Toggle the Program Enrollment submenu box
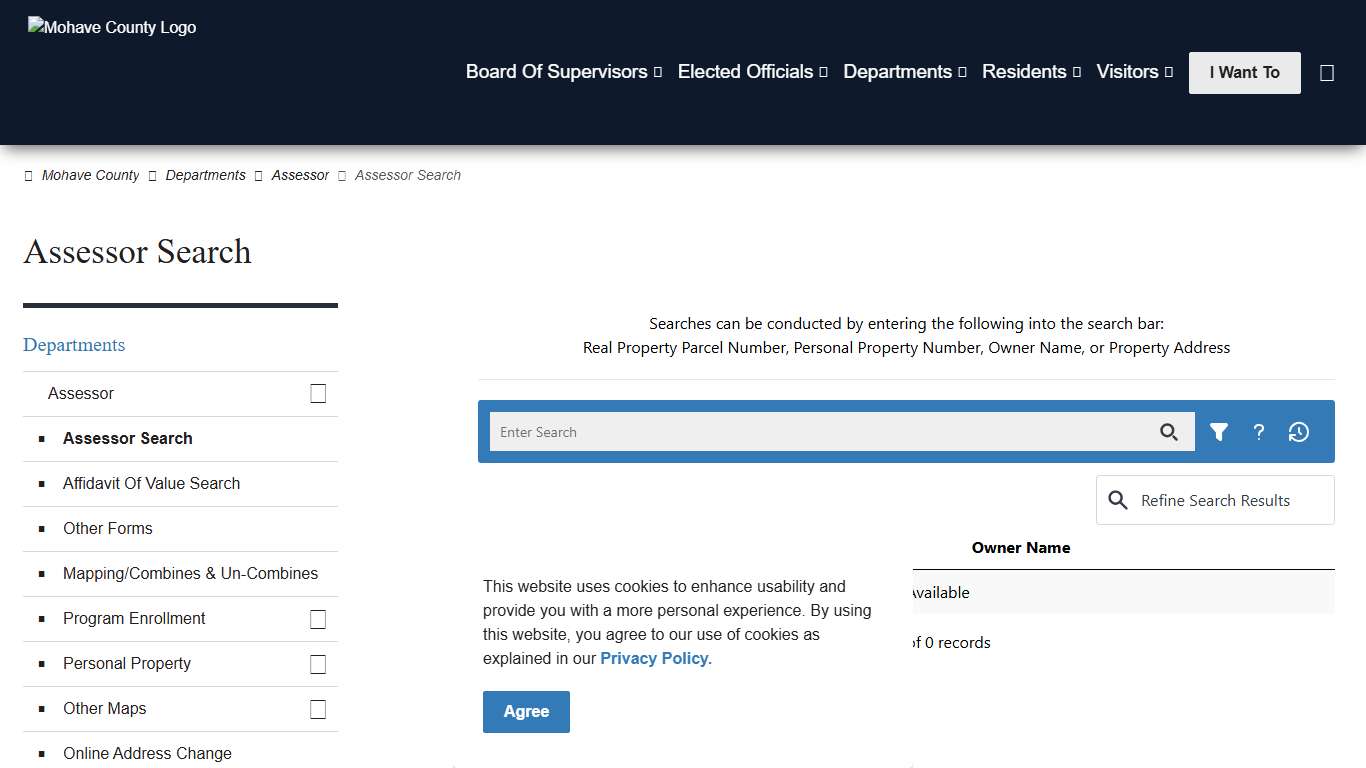The image size is (1366, 768). pyautogui.click(x=318, y=619)
